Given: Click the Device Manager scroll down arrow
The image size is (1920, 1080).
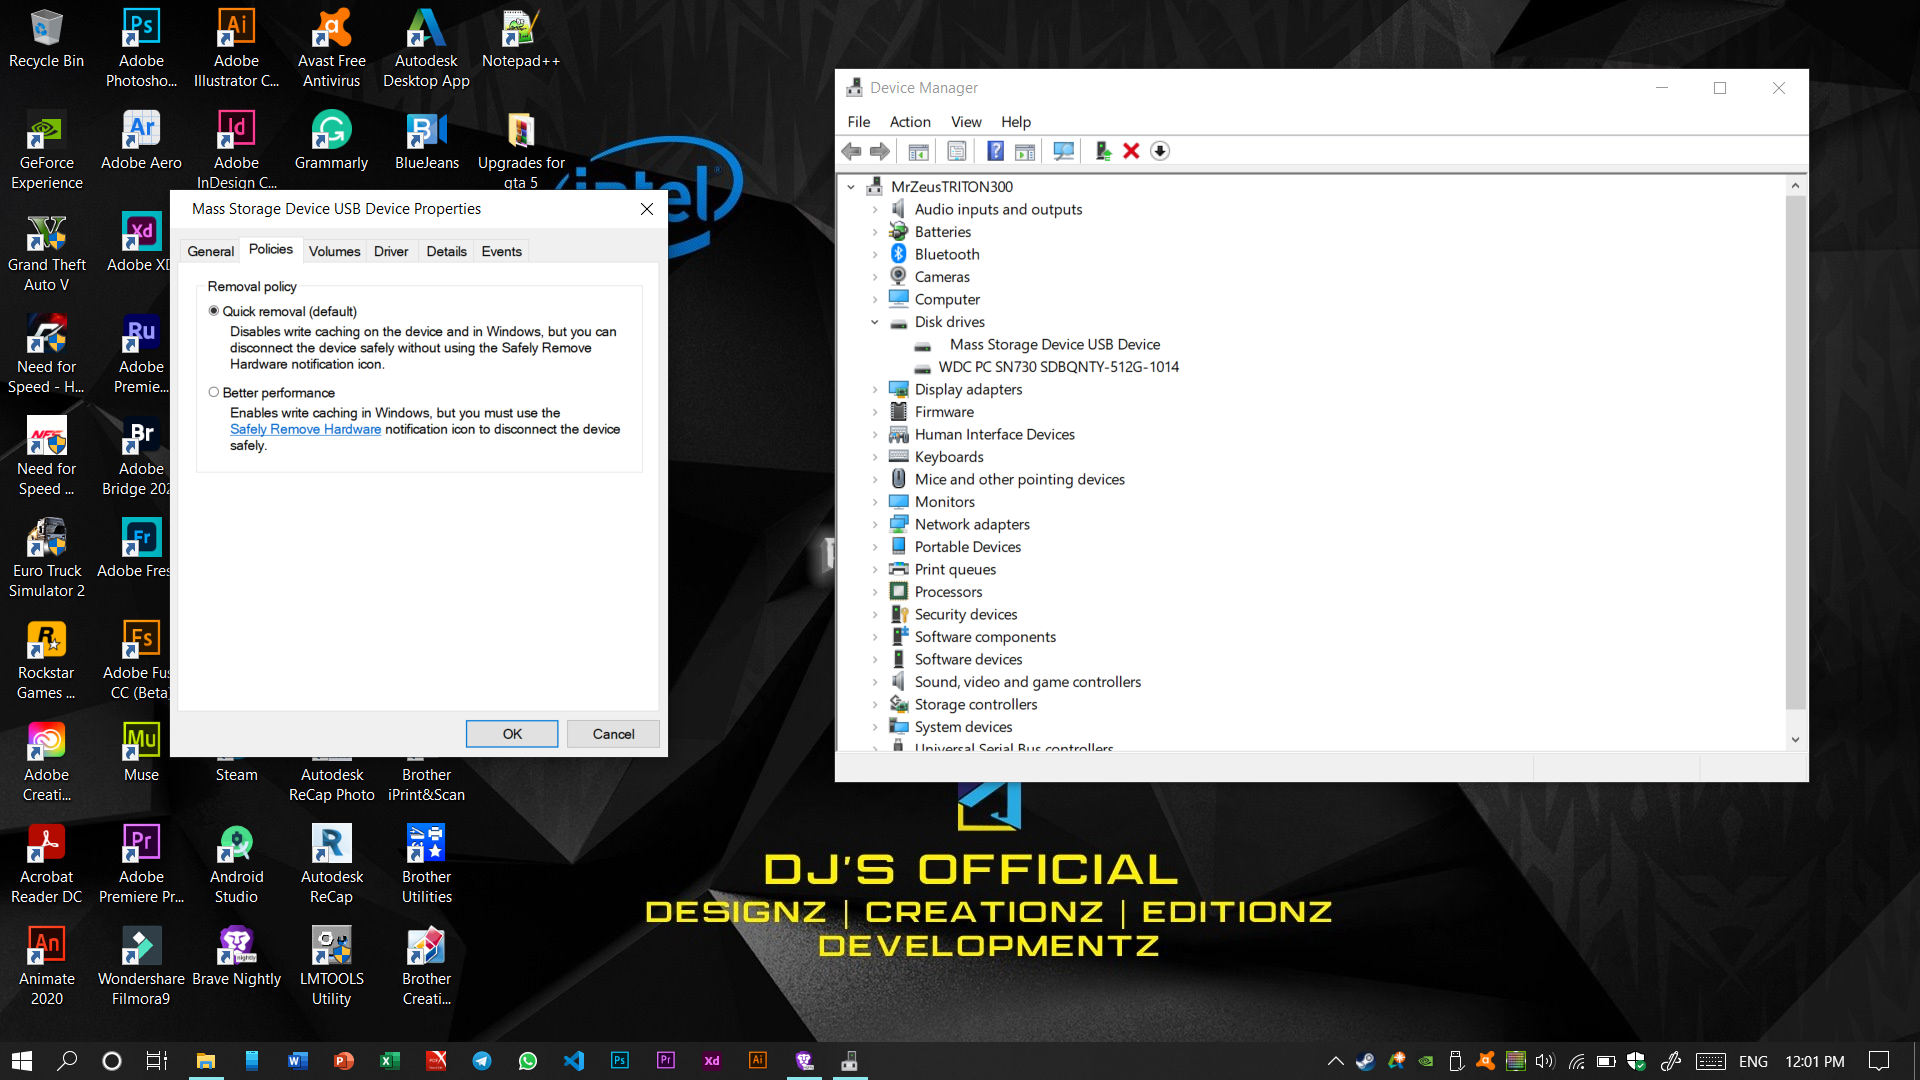Looking at the screenshot, I should 1795,740.
